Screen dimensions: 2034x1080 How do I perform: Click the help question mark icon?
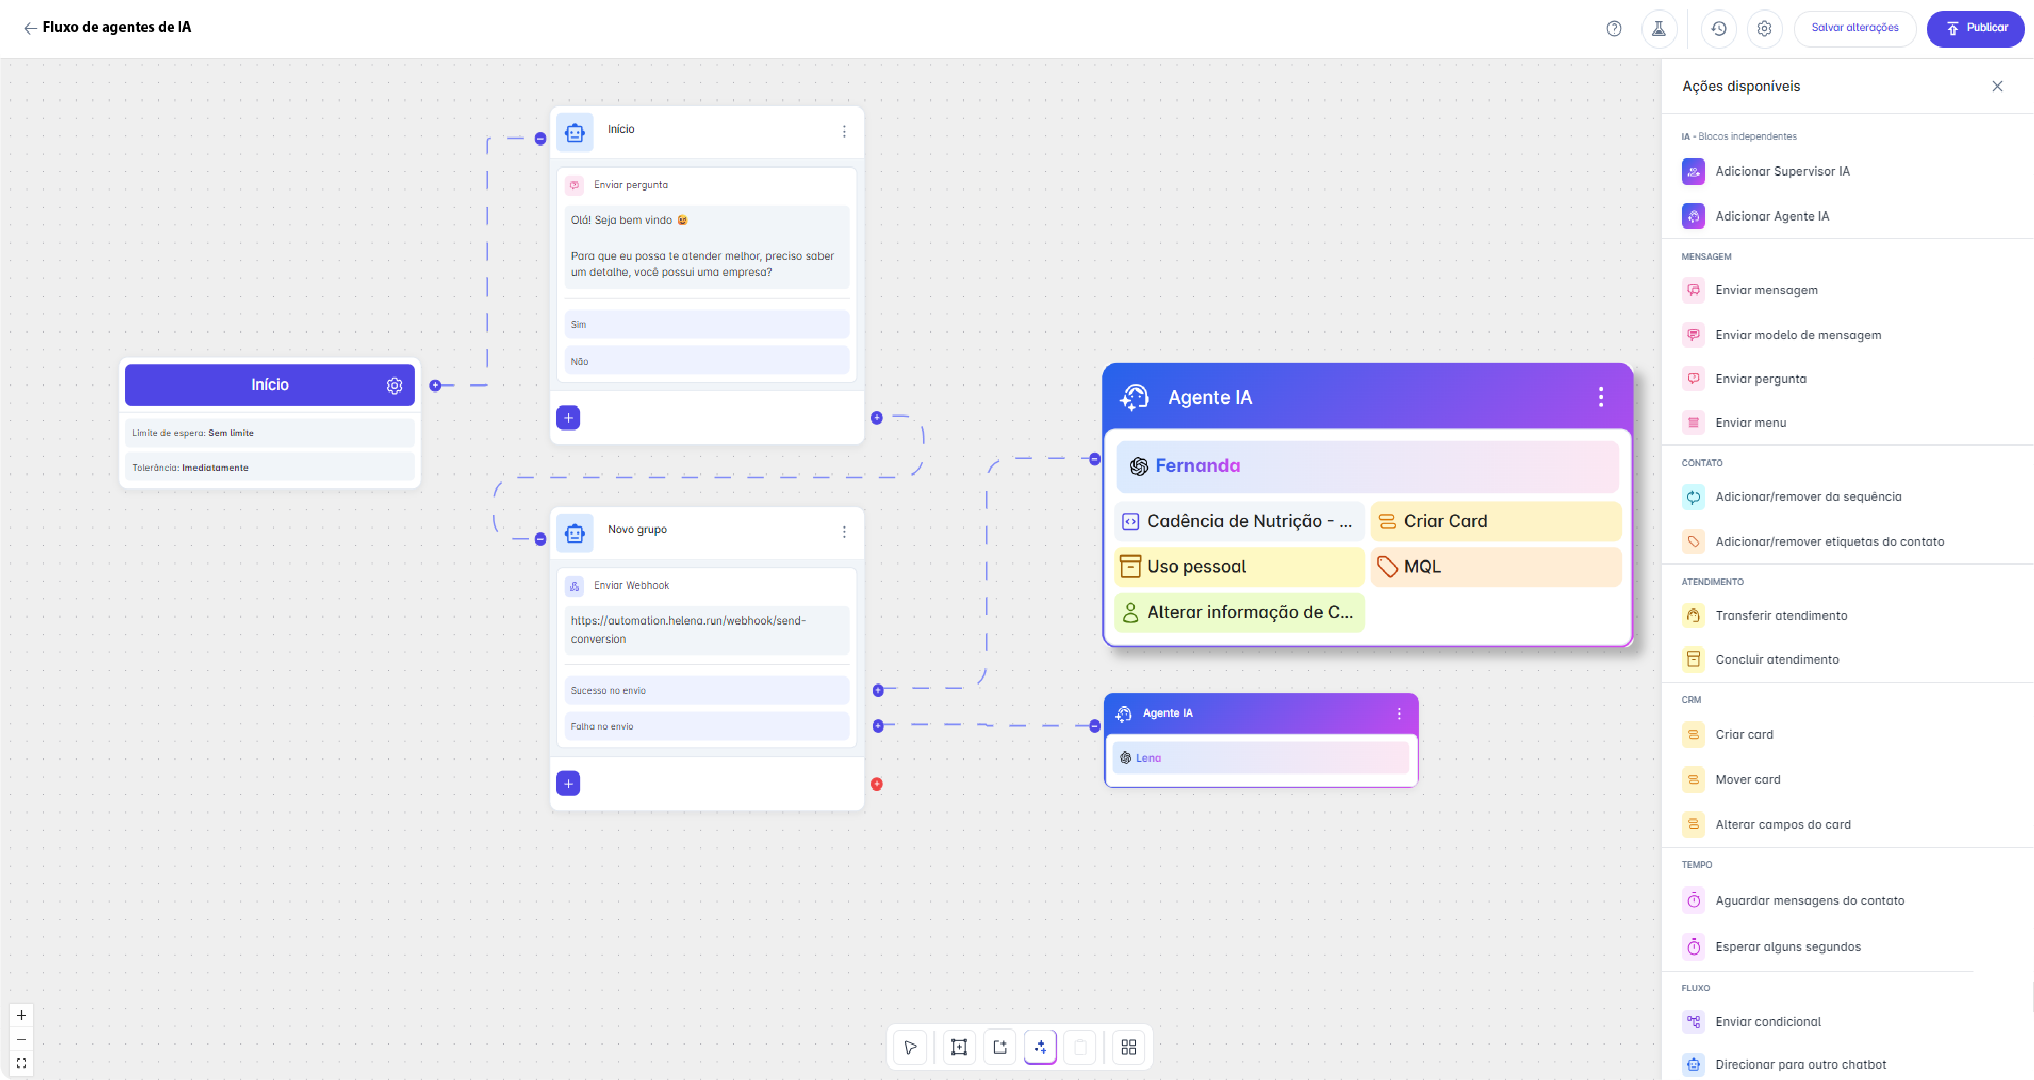click(x=1614, y=28)
